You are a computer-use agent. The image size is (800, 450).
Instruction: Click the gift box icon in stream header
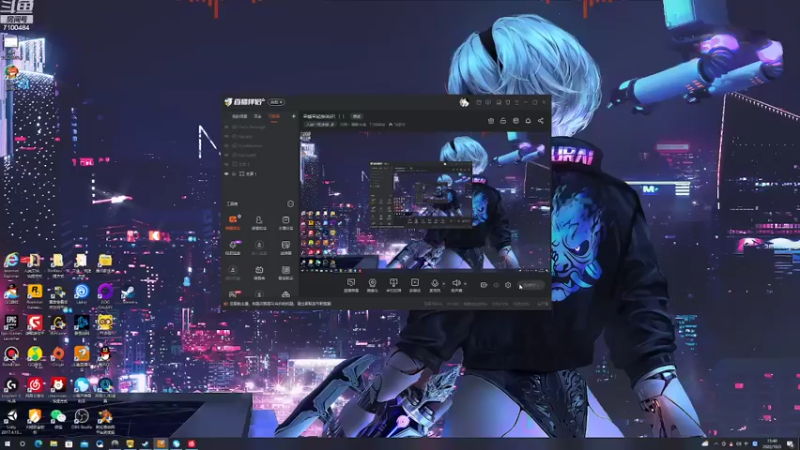pyautogui.click(x=491, y=120)
